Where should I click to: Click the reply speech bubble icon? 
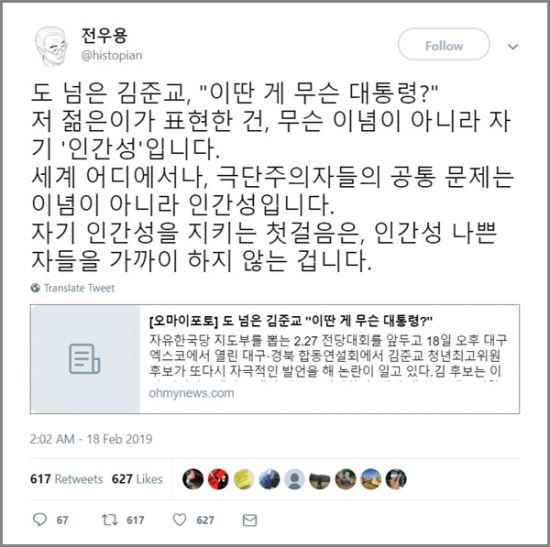pyautogui.click(x=40, y=519)
